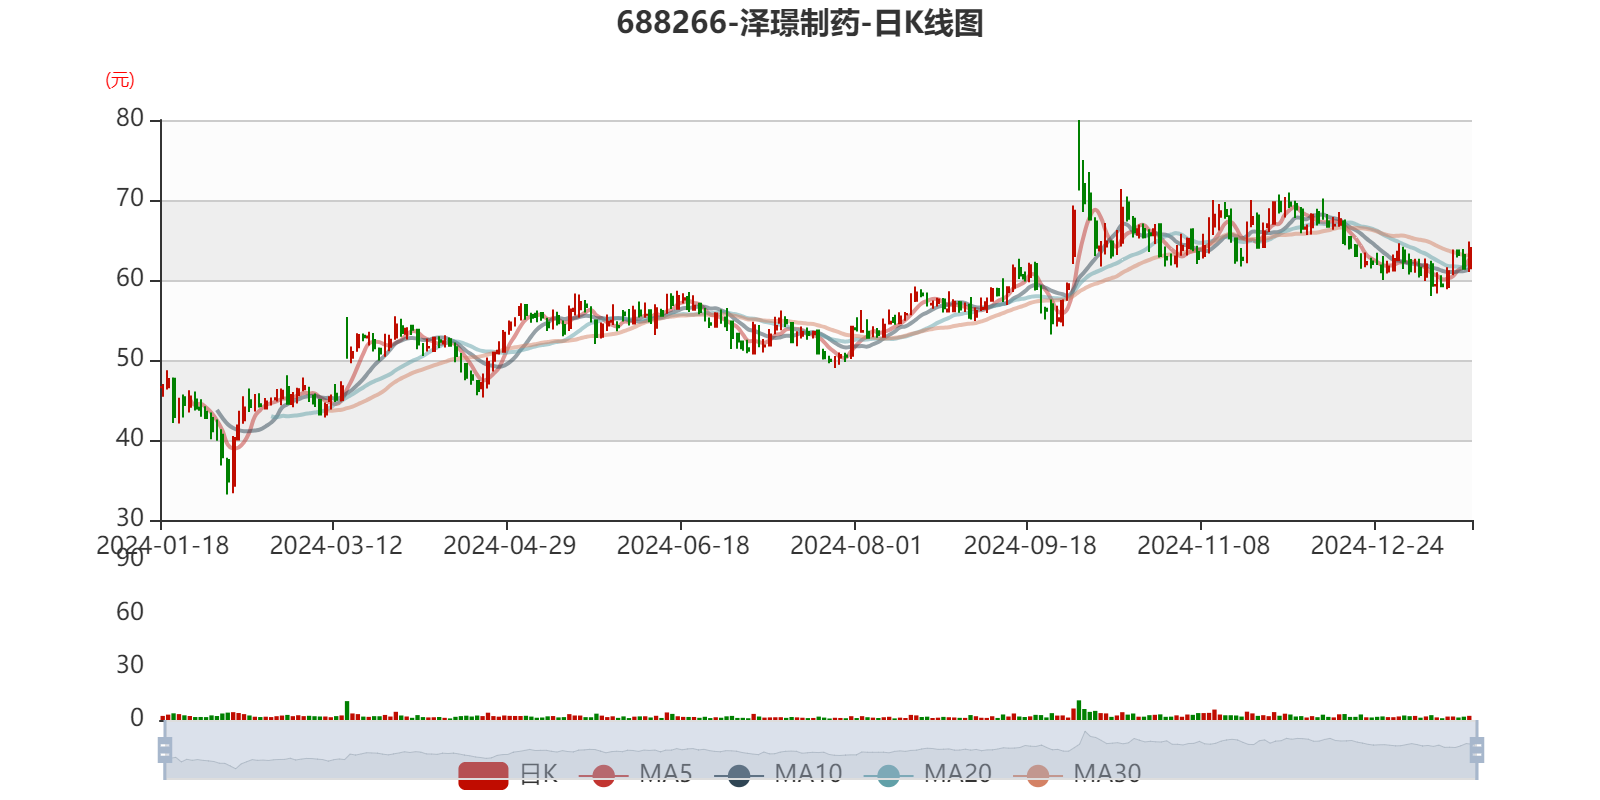Click inside the data zoom slider track

click(820, 750)
